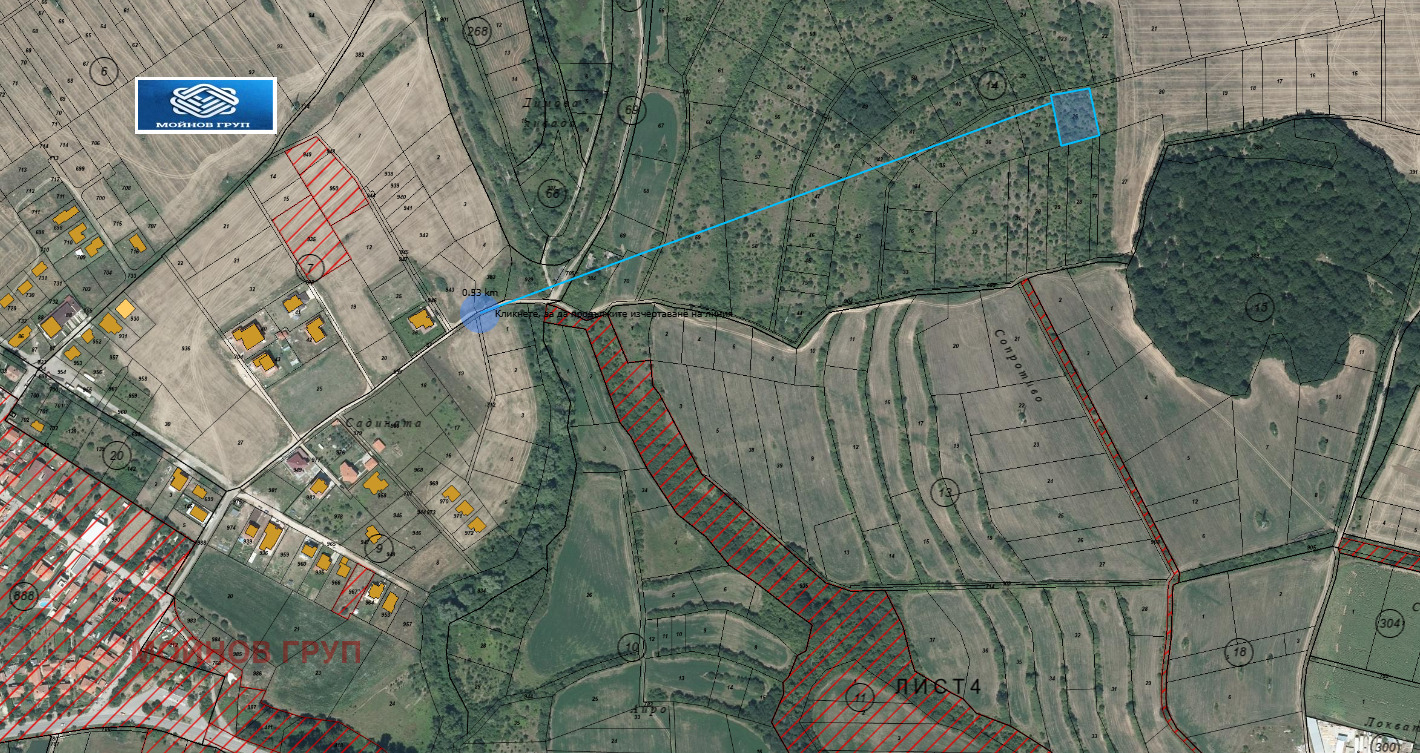Click the circled block number 20
Viewport: 1420px width, 753px height.
point(117,457)
